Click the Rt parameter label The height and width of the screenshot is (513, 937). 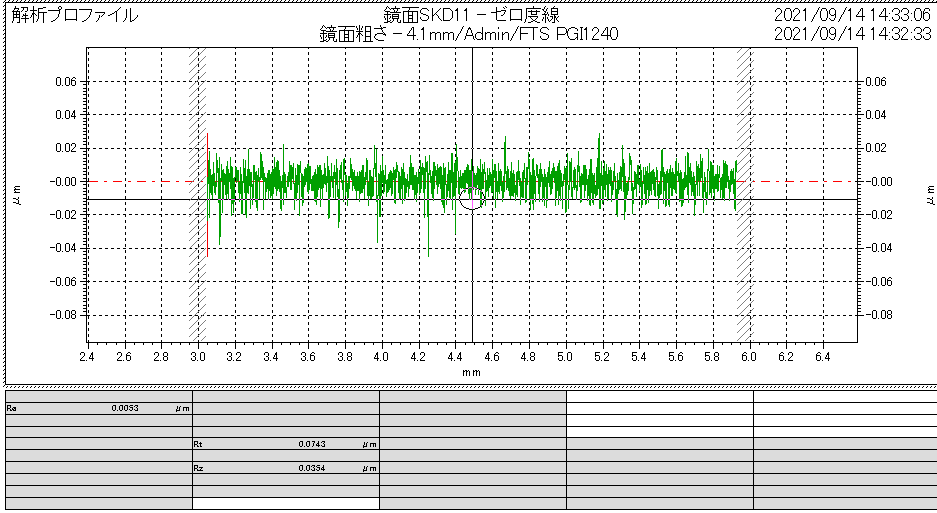tap(198, 443)
